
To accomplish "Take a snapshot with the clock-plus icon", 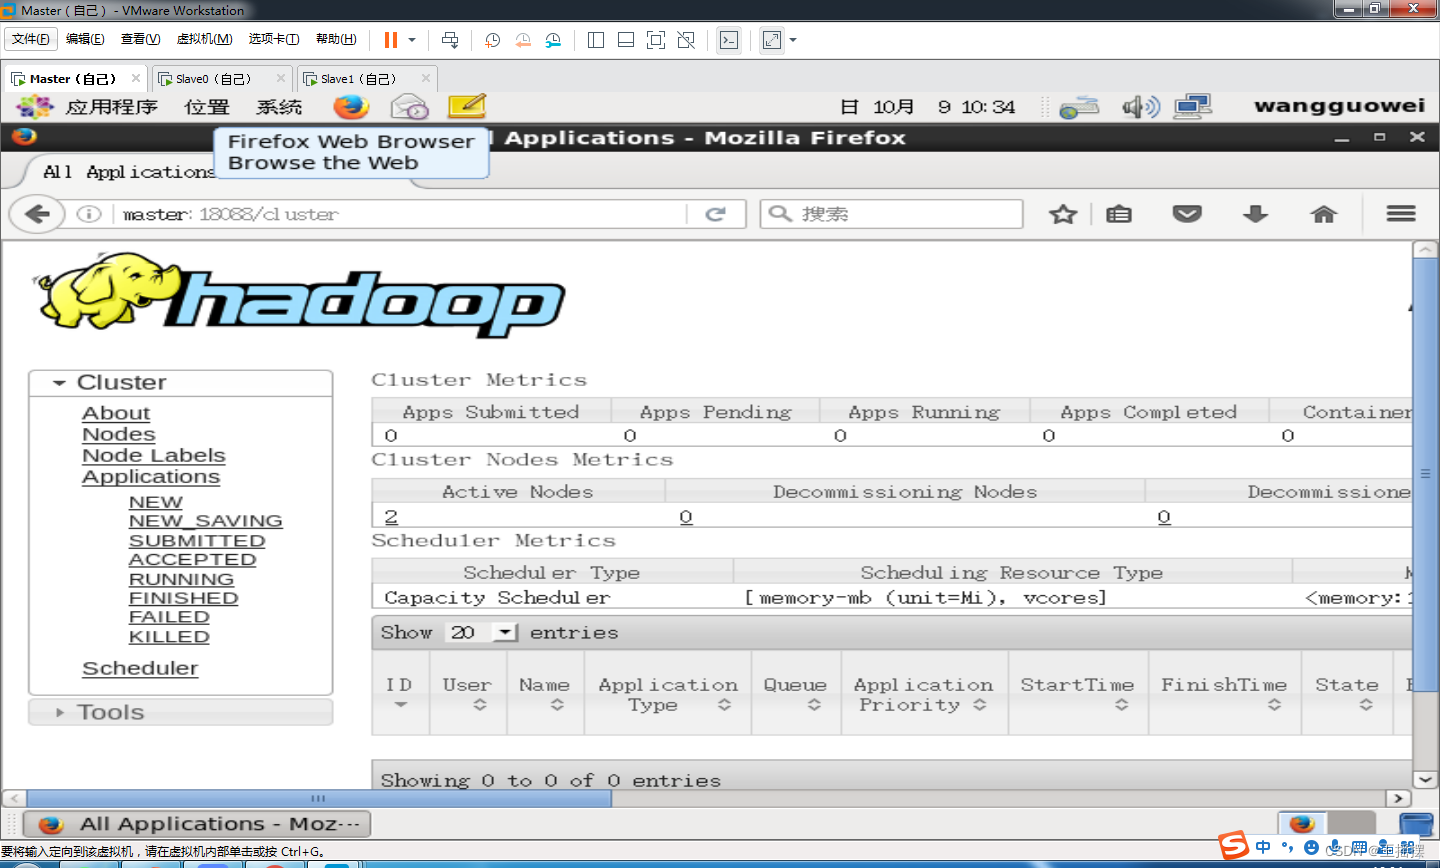I will click(492, 40).
